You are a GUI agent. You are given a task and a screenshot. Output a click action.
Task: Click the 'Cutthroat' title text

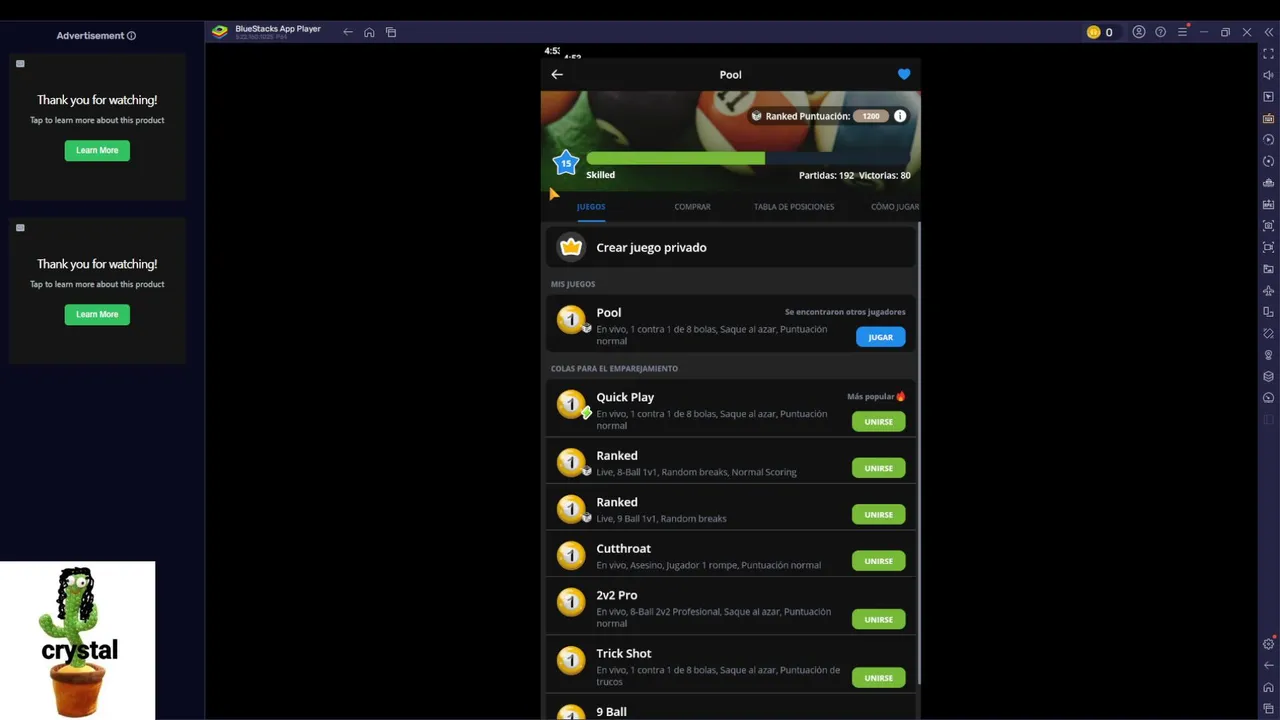[x=624, y=549]
